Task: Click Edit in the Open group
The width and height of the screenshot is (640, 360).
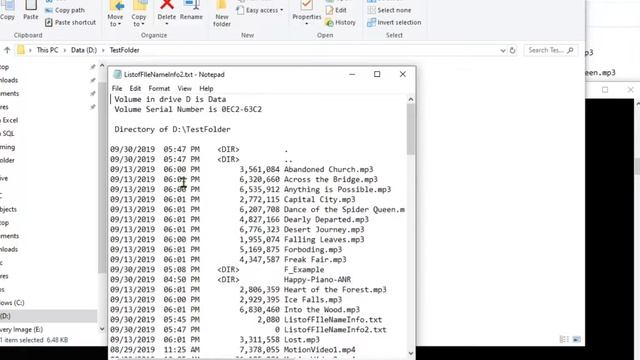Action: coord(336,10)
